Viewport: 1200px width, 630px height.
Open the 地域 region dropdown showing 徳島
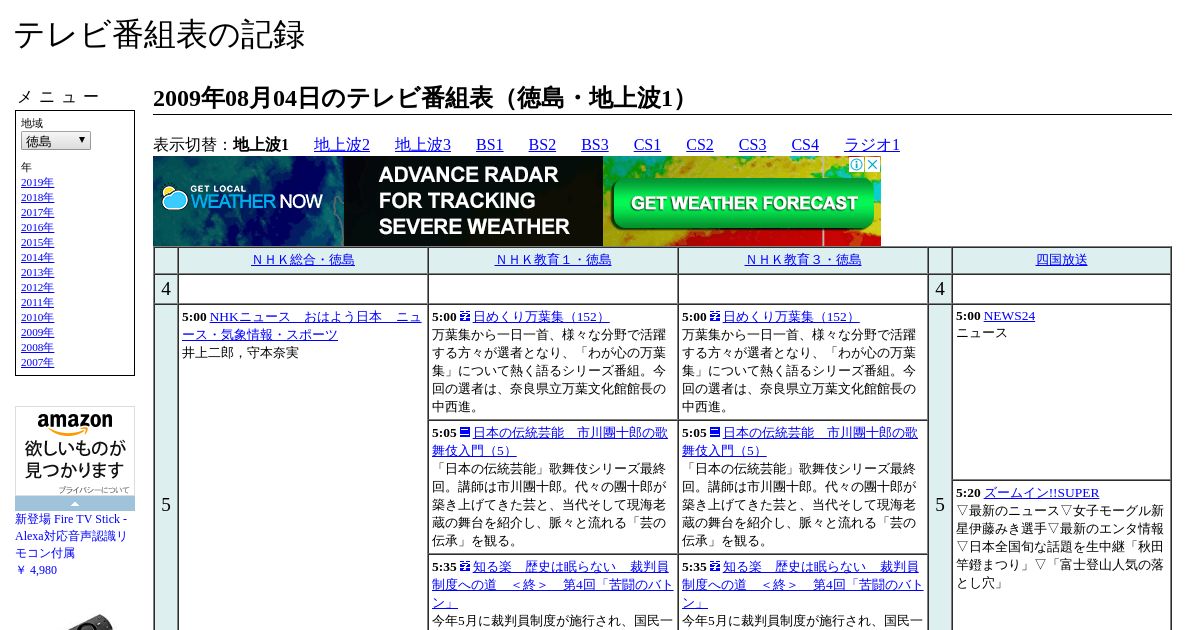pos(56,141)
